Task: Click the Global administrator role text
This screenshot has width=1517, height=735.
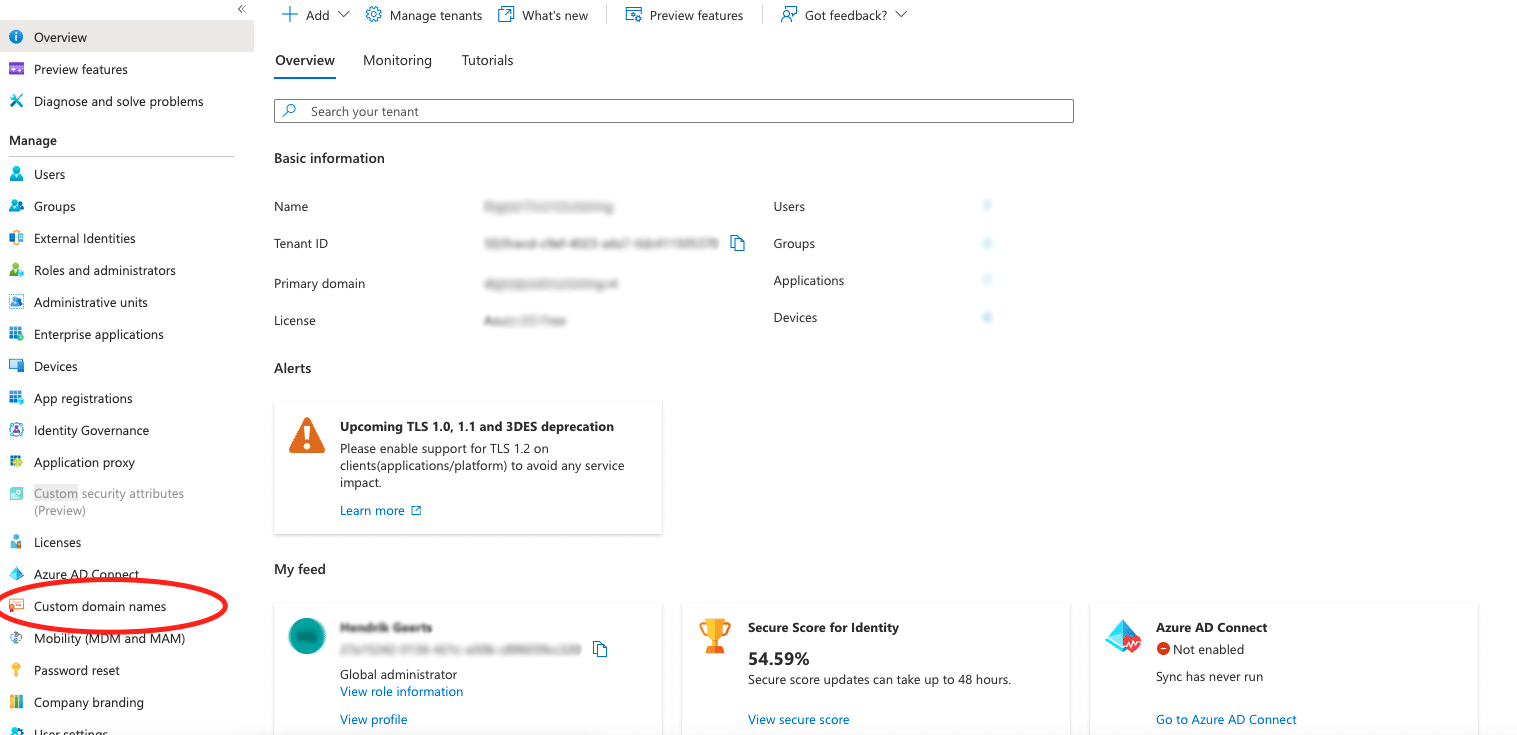Action: [x=398, y=674]
